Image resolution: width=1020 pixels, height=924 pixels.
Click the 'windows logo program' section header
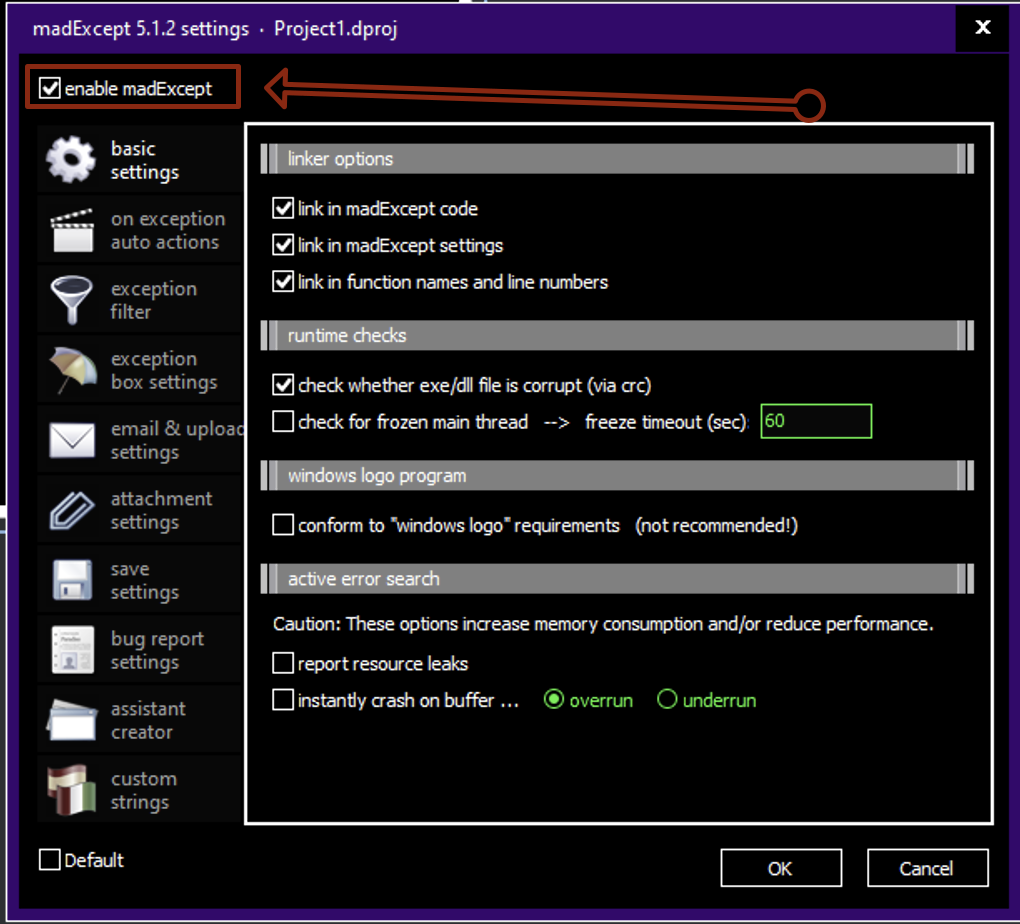coord(617,476)
